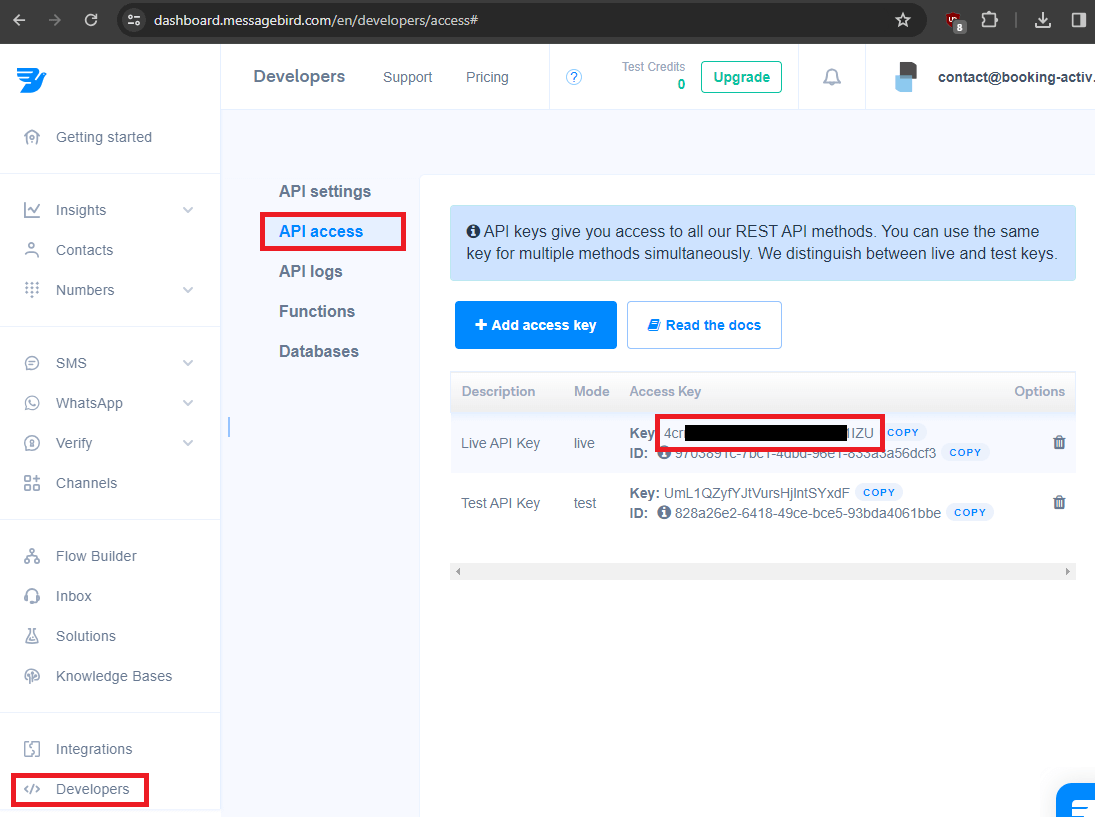Click Getting started in the sidebar
This screenshot has width=1095, height=817.
[x=103, y=137]
